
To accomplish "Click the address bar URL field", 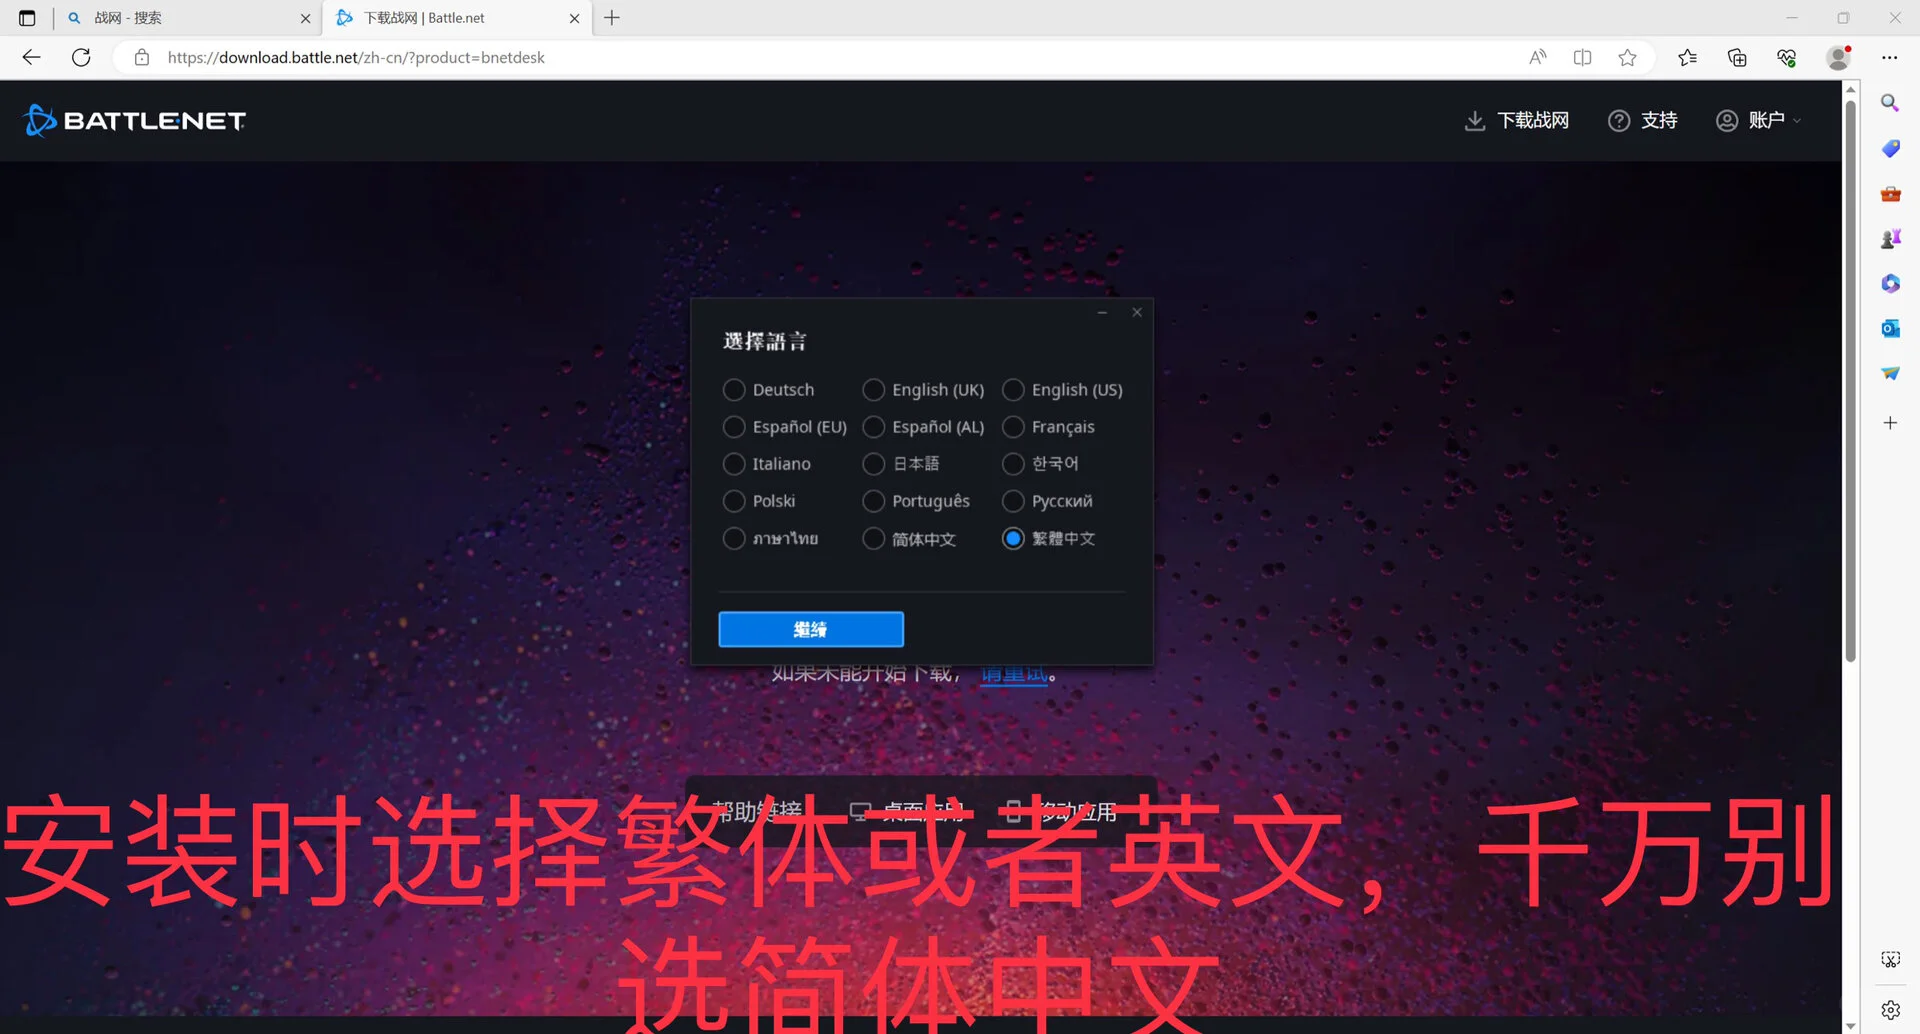I will tap(820, 57).
